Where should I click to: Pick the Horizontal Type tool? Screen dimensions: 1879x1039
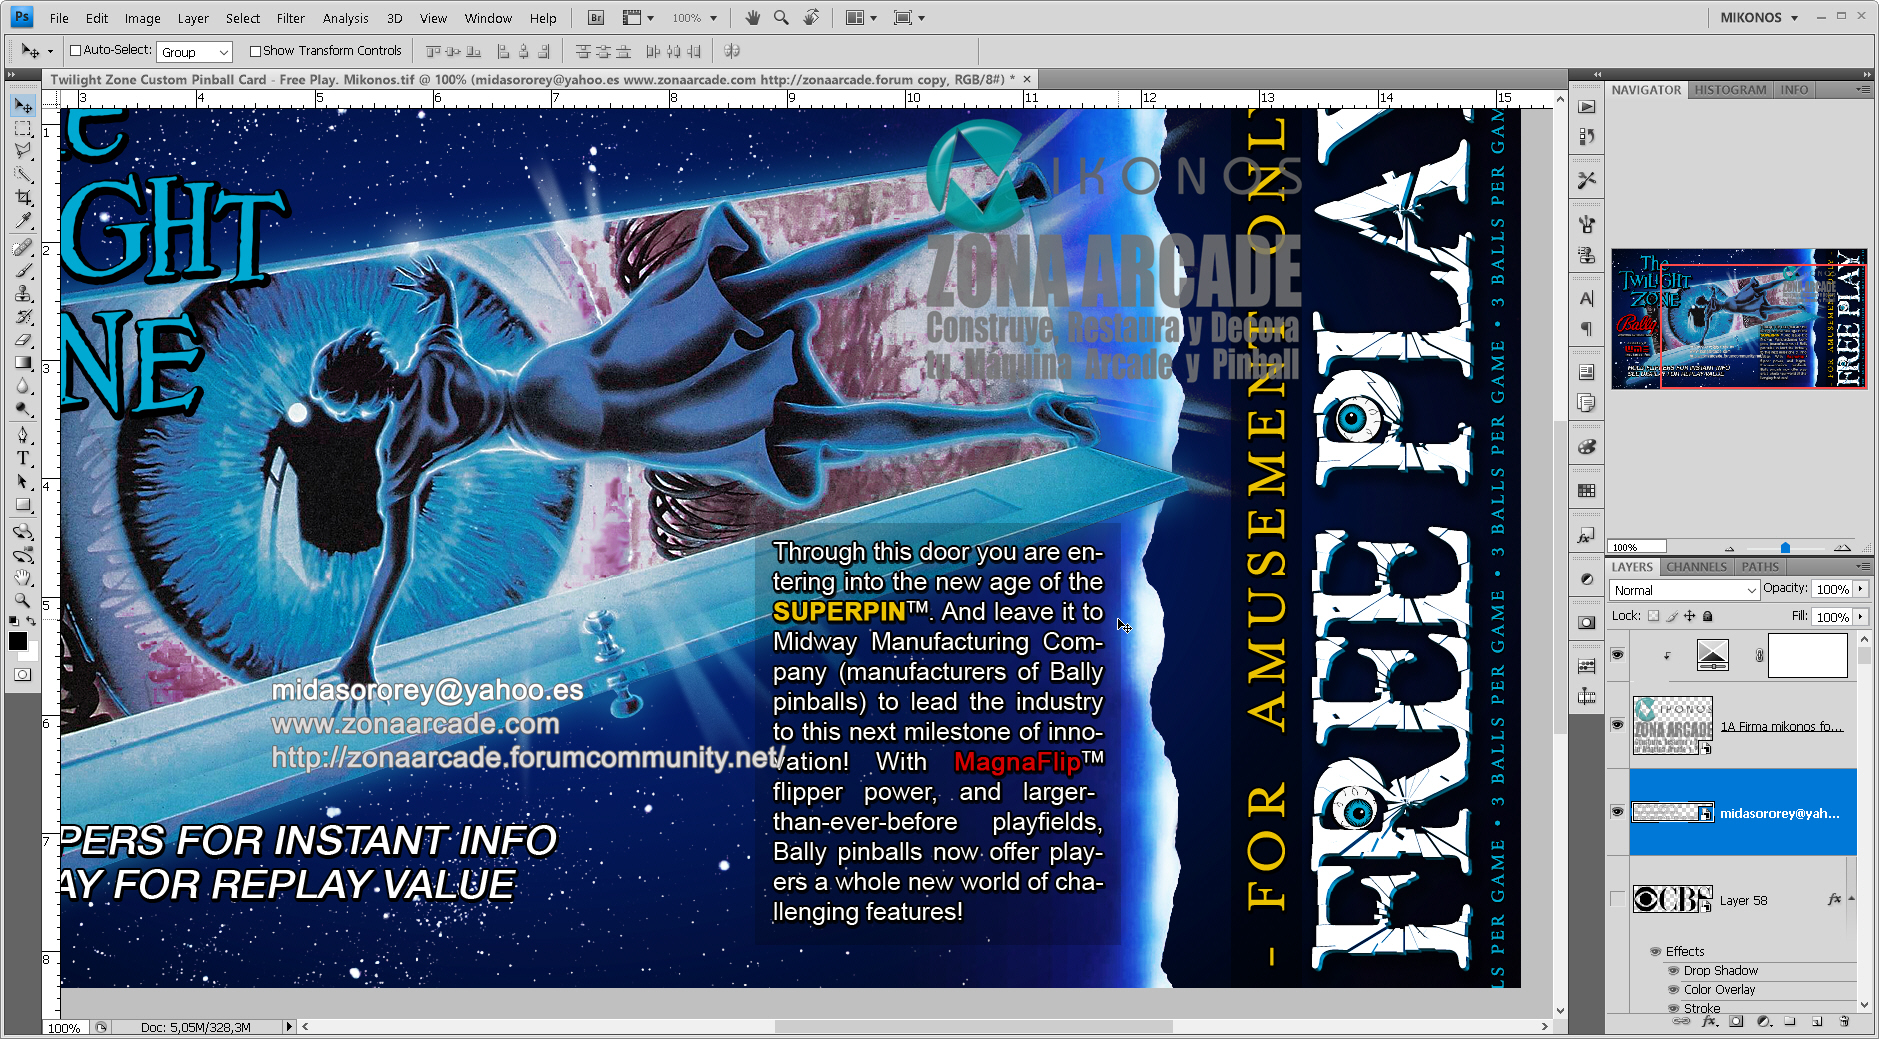(x=23, y=458)
